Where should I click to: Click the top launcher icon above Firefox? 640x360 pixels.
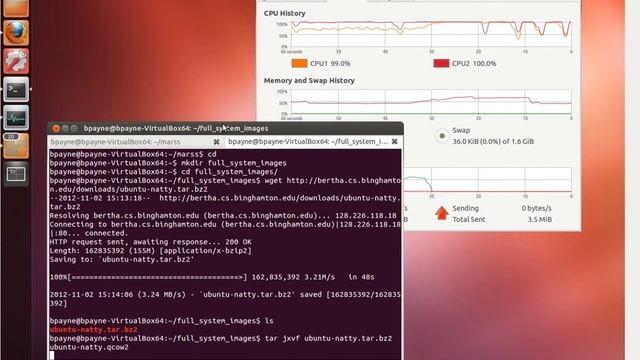point(16,8)
